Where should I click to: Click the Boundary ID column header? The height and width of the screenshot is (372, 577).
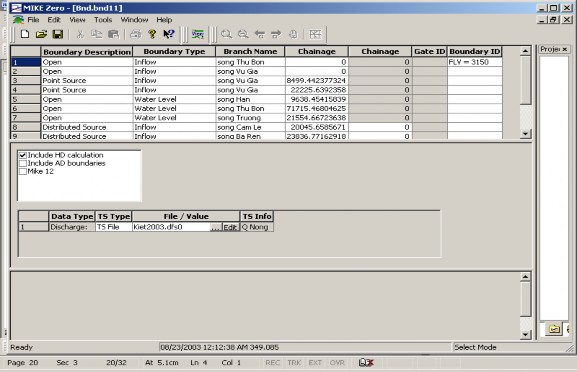click(475, 52)
